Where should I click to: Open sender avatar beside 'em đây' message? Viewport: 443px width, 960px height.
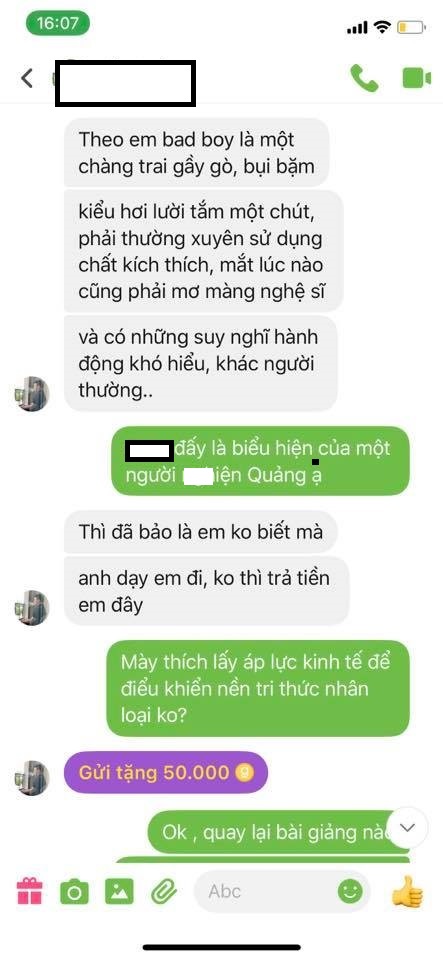click(32, 607)
